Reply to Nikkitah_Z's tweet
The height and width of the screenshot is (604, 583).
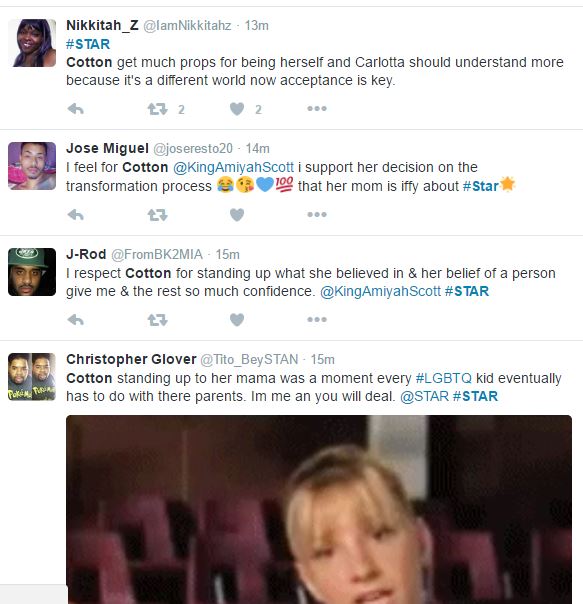[x=76, y=109]
